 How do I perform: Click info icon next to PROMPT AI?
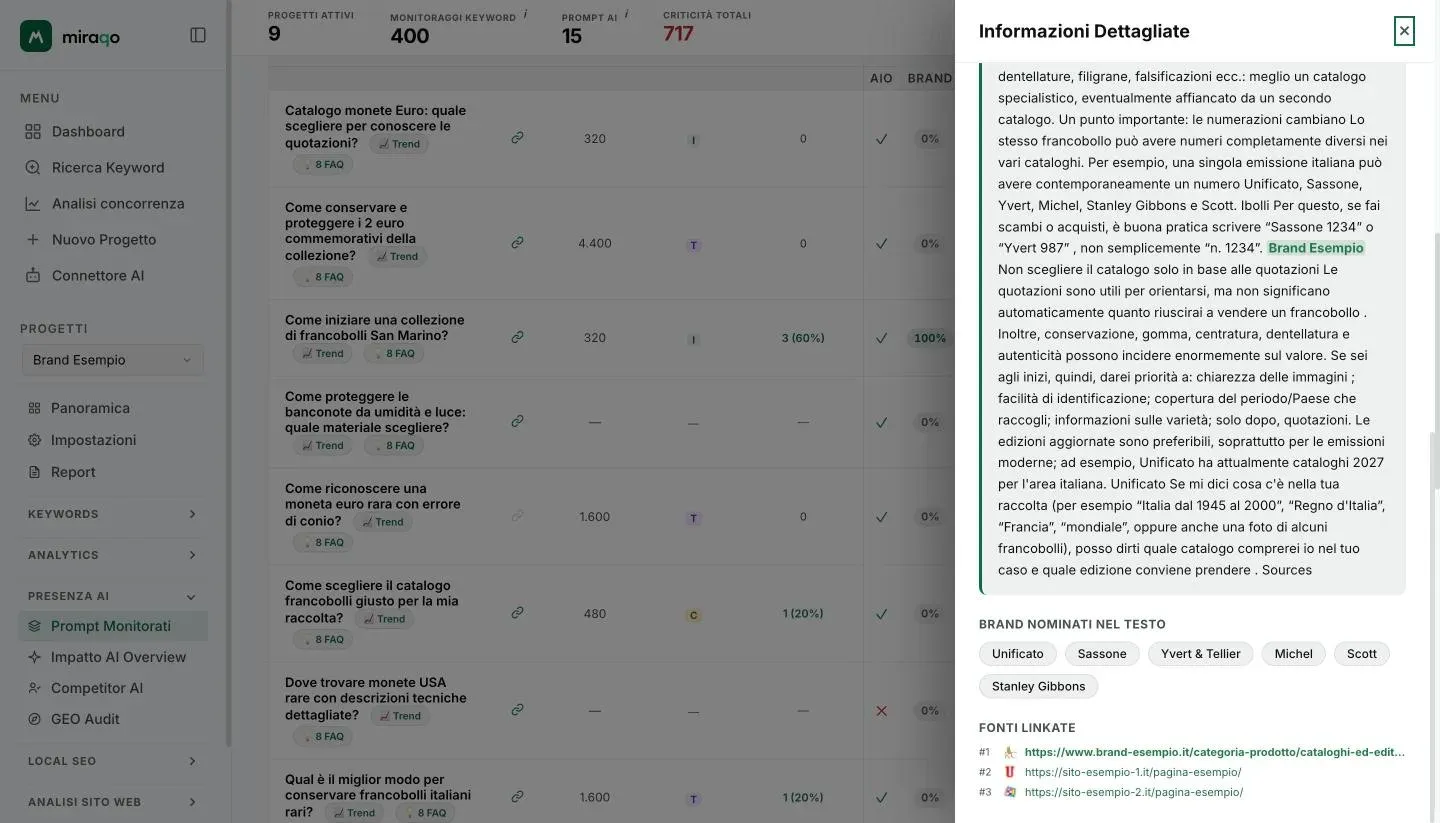pyautogui.click(x=626, y=15)
